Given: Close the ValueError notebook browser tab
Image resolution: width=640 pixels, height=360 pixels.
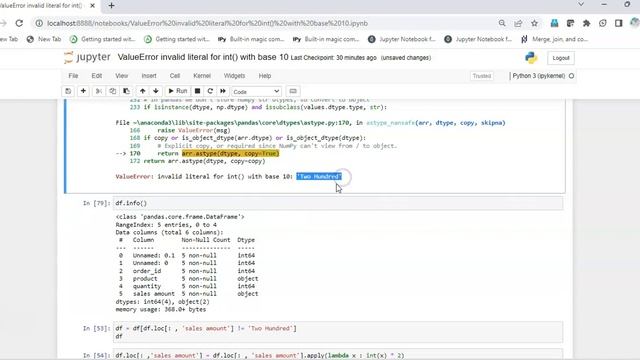Looking at the screenshot, I should 93,6.
